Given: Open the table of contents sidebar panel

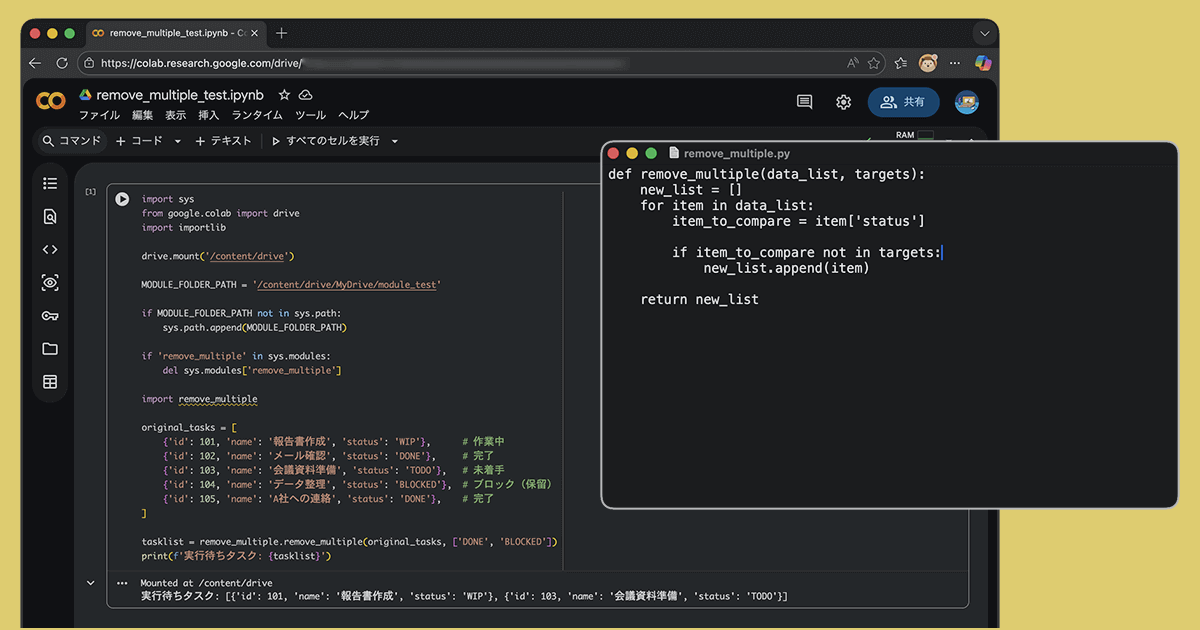Looking at the screenshot, I should [50, 183].
